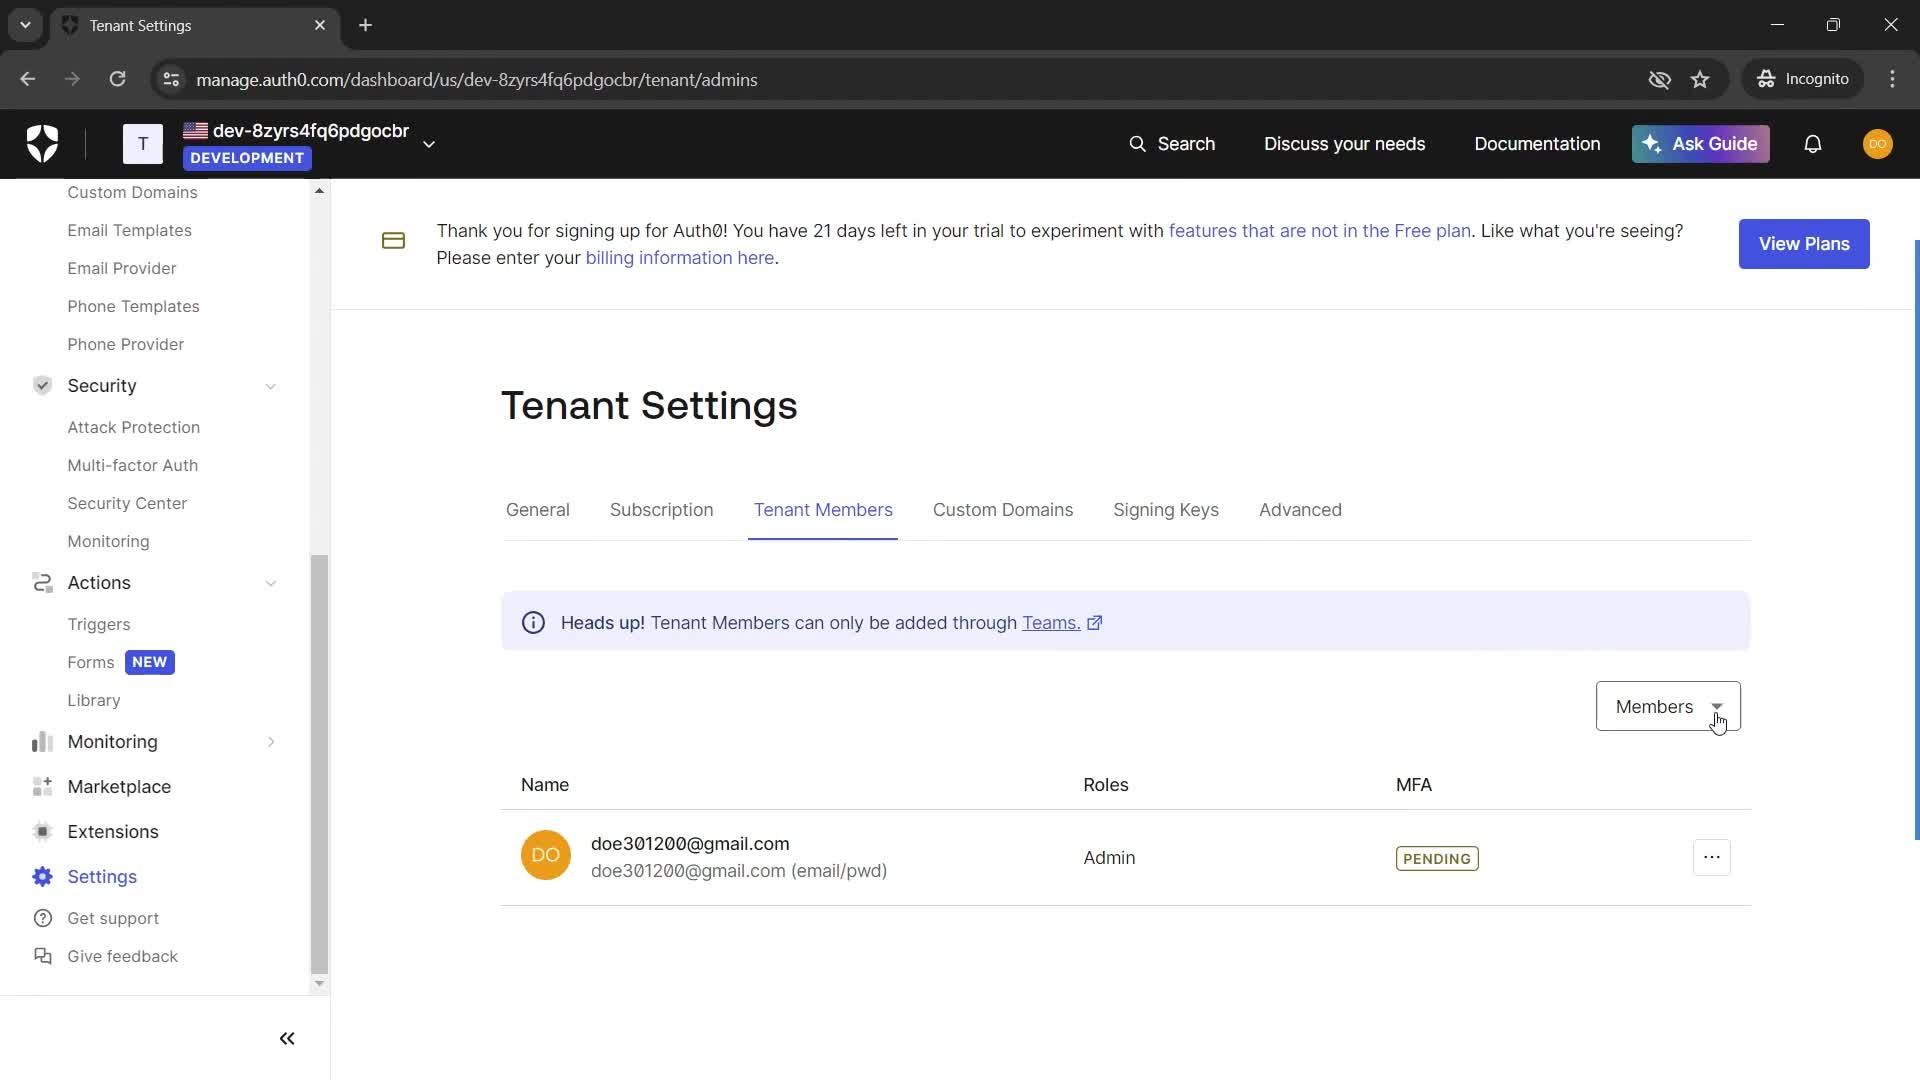Open Attack Protection in sidebar

(x=133, y=427)
